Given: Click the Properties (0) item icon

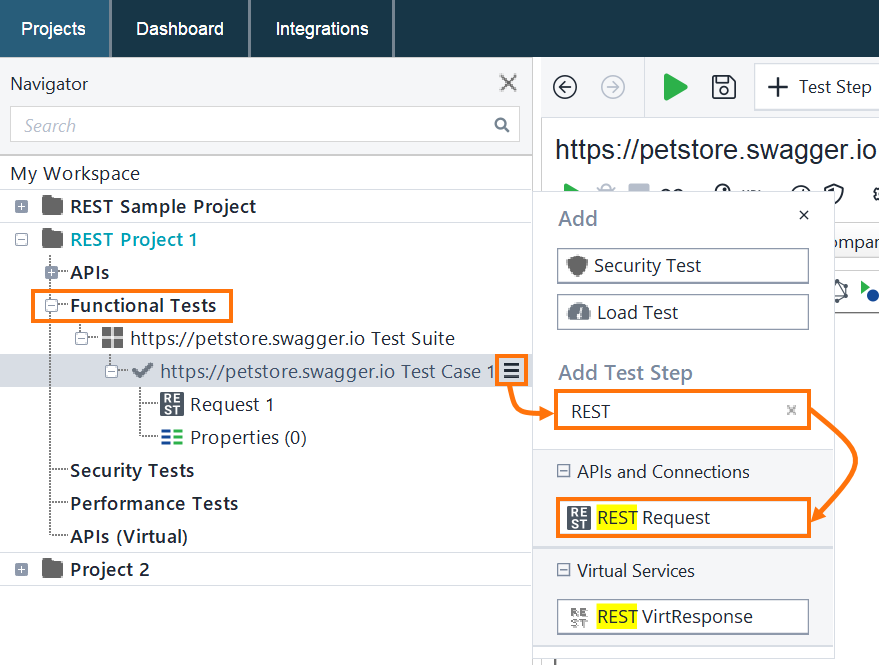Looking at the screenshot, I should tap(171, 436).
